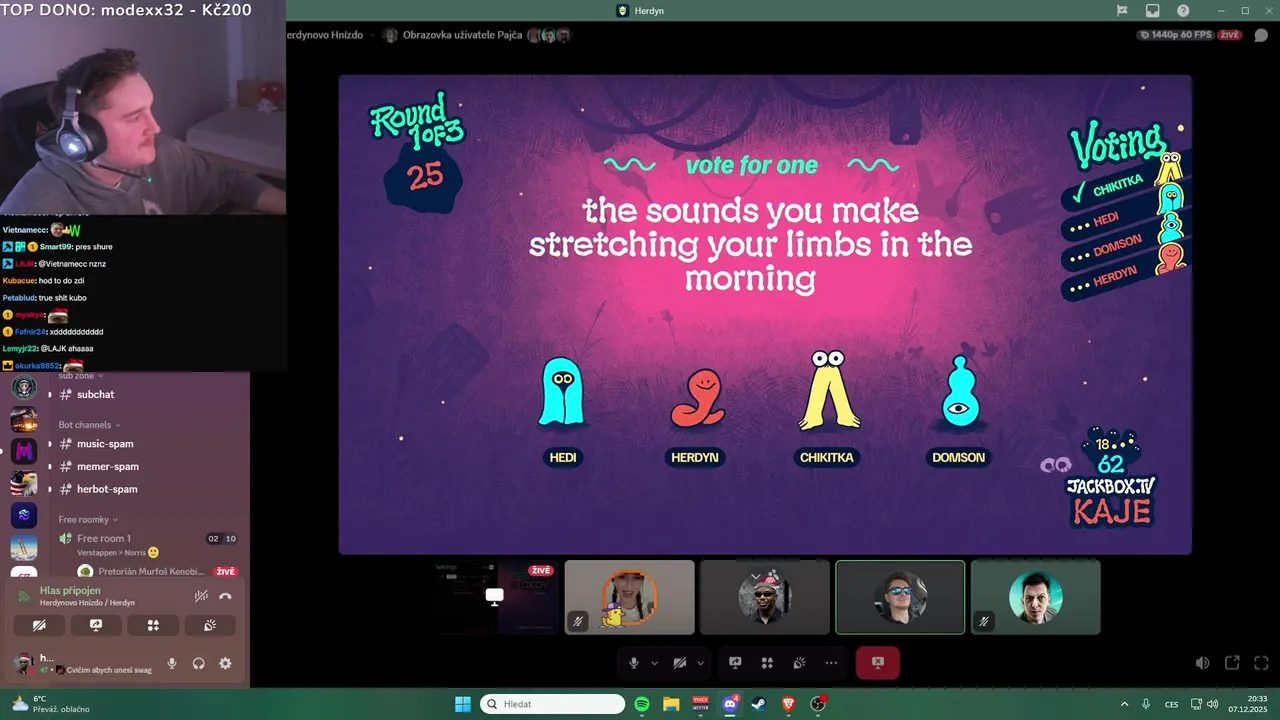
Task: Collapse Free roomky category
Action: 88,520
